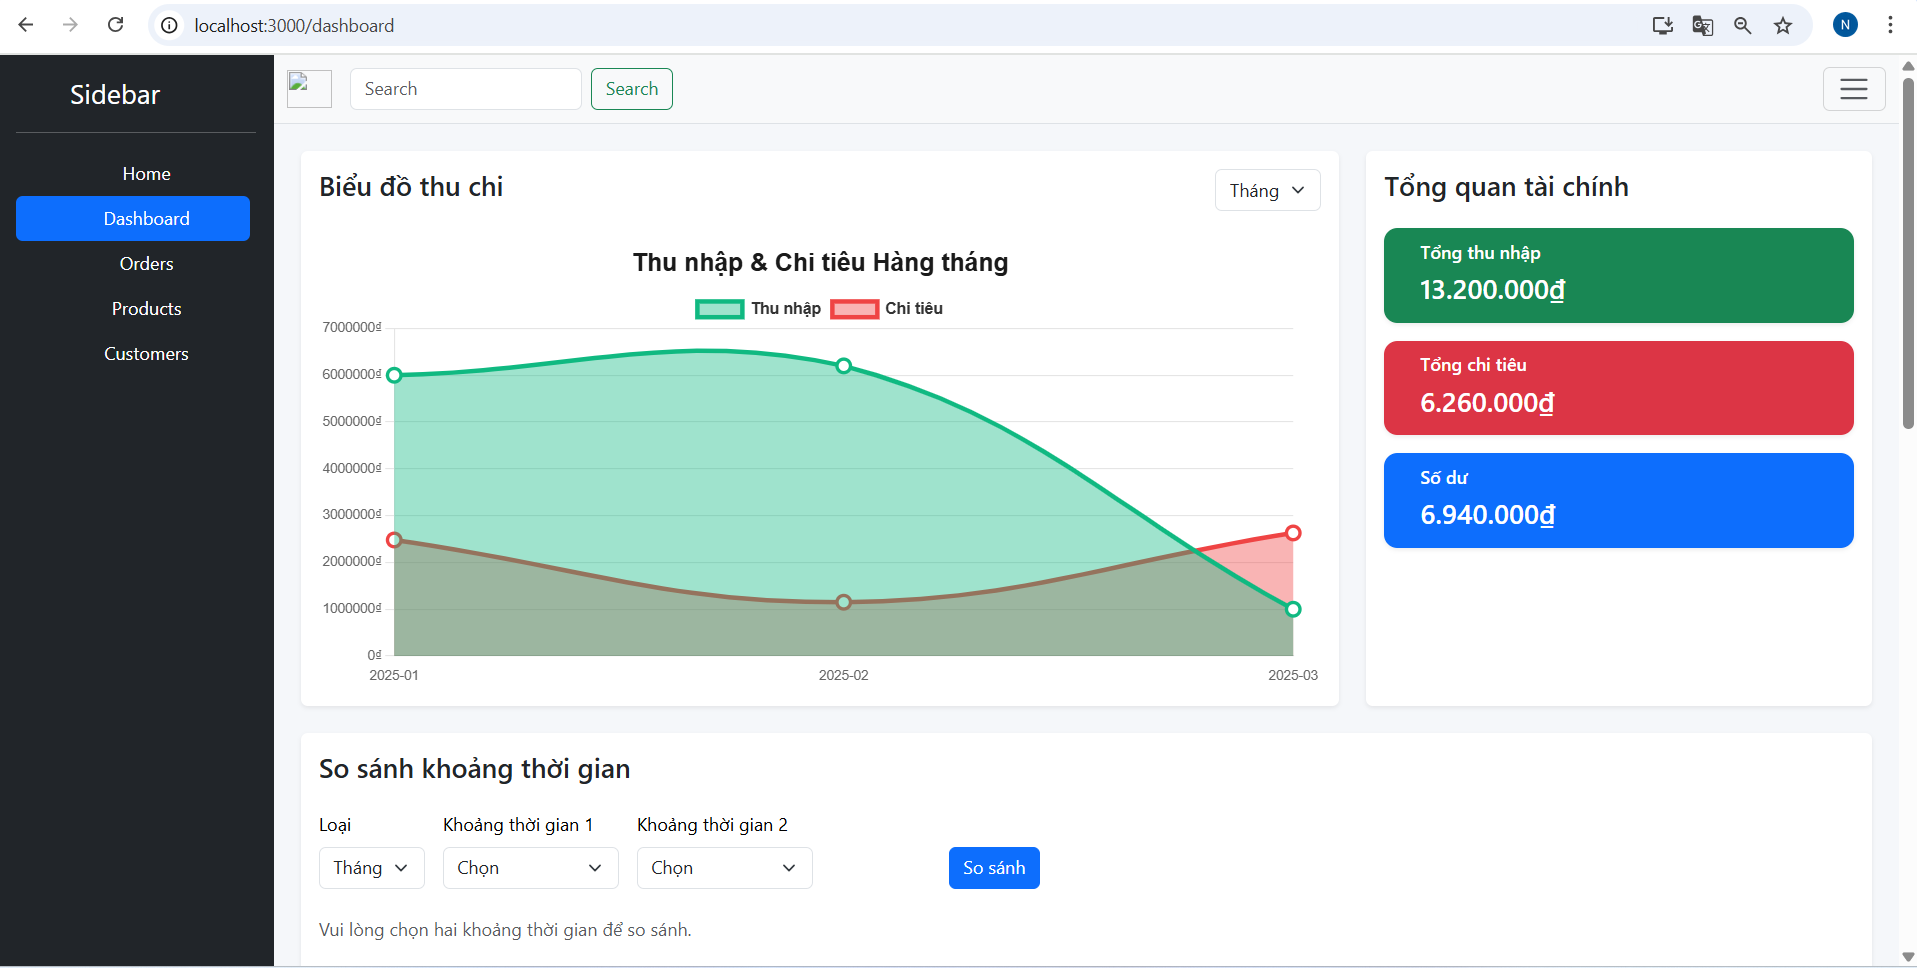Open the chart Tháng period dropdown
Image resolution: width=1917 pixels, height=968 pixels.
(x=1267, y=191)
